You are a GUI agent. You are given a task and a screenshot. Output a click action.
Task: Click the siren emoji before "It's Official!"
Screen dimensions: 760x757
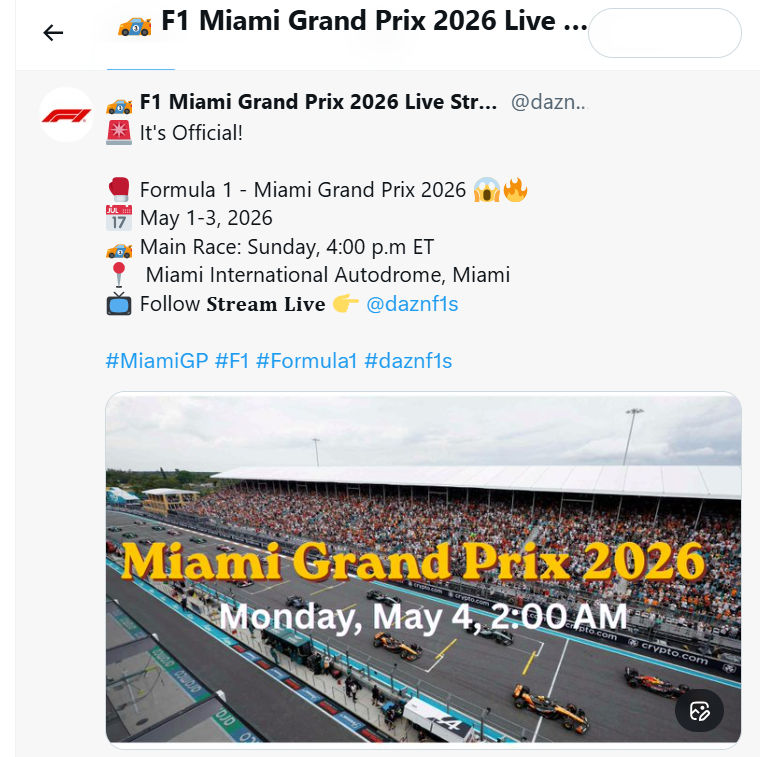coord(119,132)
